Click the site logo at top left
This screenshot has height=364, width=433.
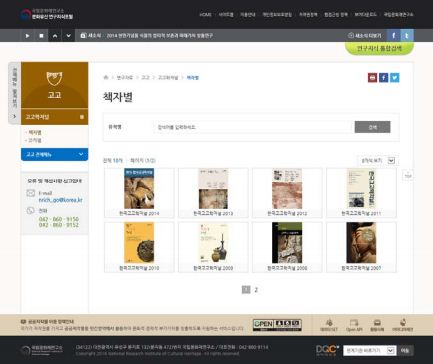(47, 14)
